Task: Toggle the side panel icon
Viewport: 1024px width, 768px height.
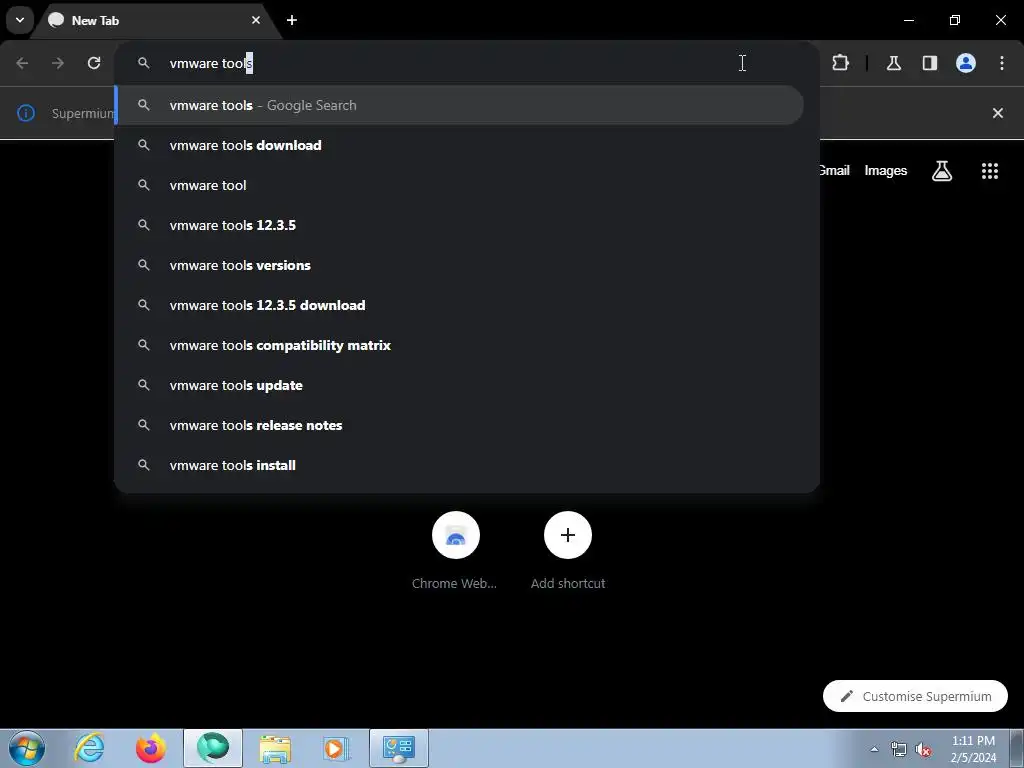Action: pyautogui.click(x=930, y=63)
